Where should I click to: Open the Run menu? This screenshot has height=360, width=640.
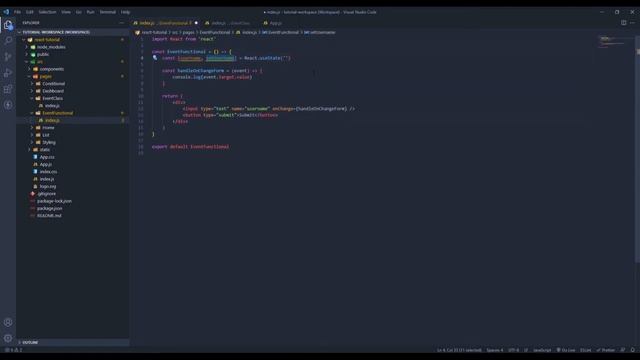[91, 12]
